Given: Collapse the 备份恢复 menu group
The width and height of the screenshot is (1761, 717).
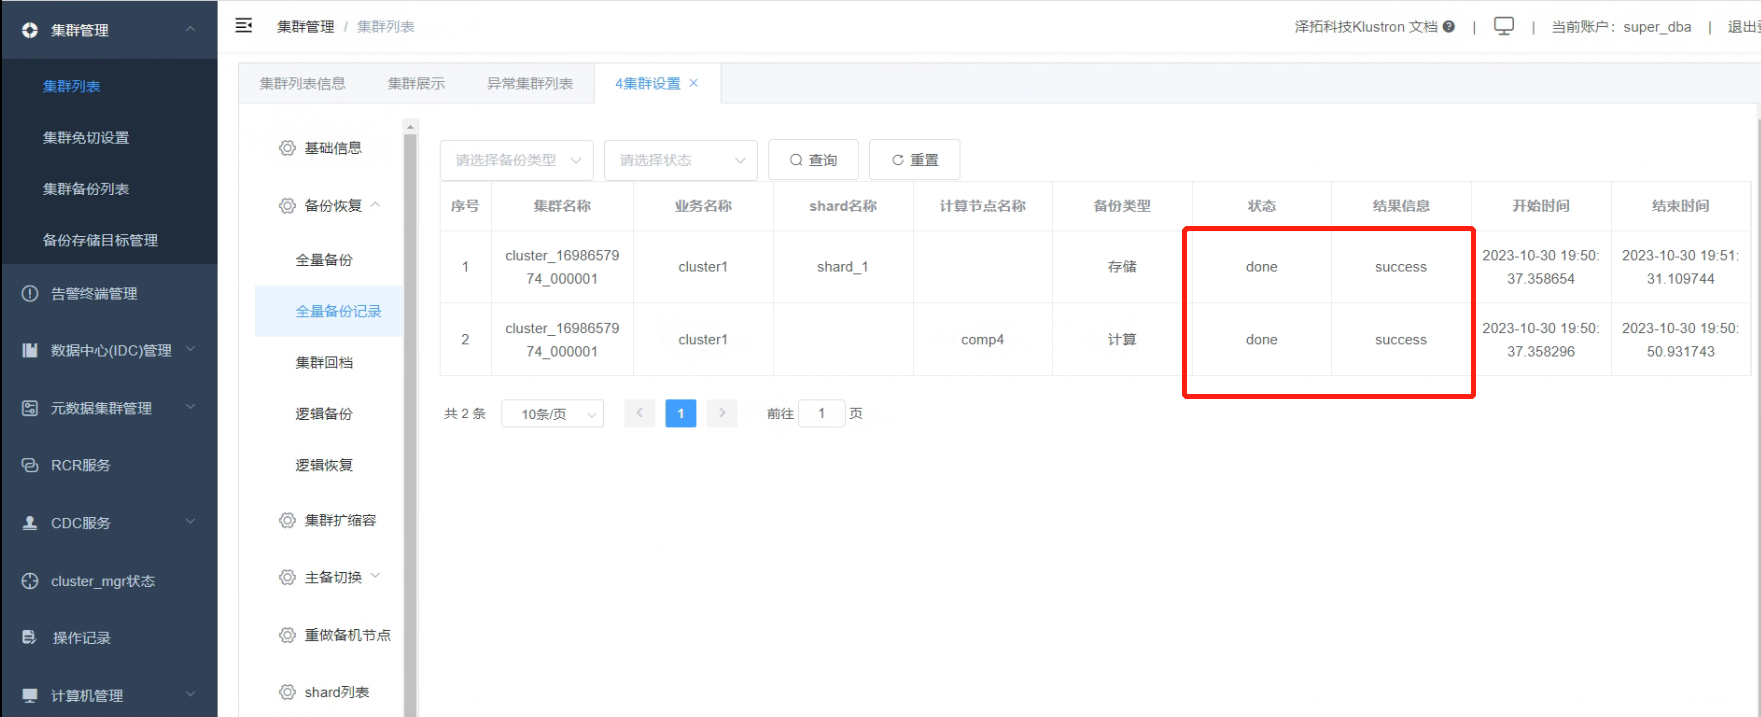Looking at the screenshot, I should click(376, 205).
